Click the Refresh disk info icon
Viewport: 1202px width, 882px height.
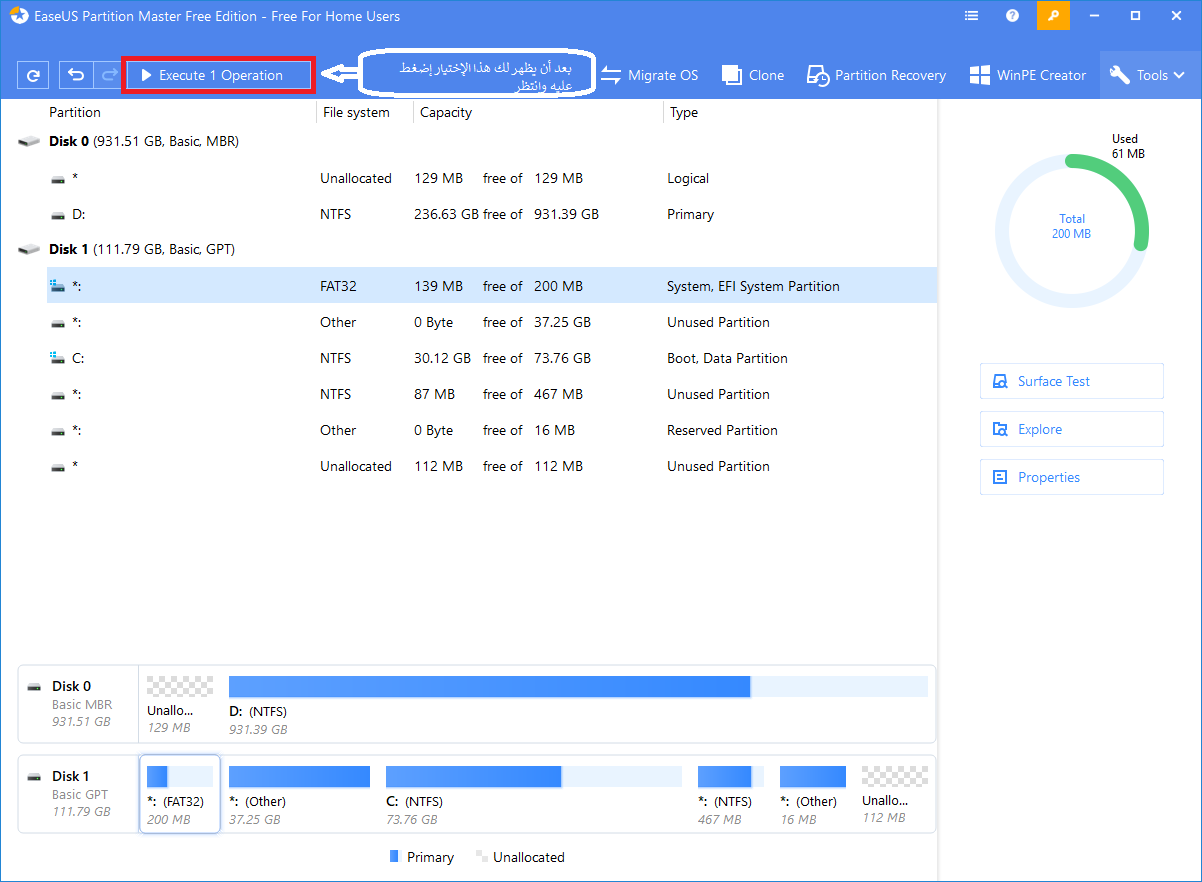click(33, 75)
